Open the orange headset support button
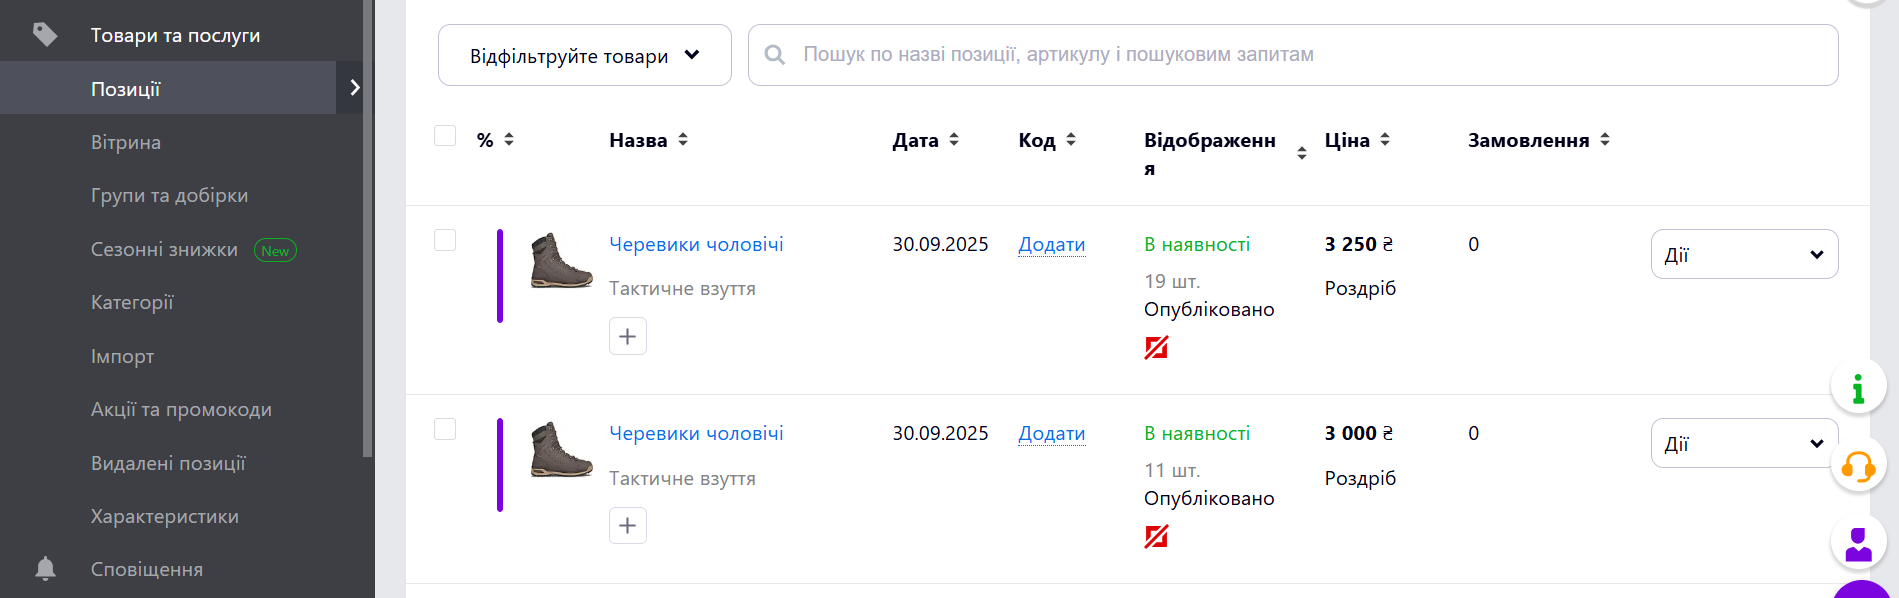 pyautogui.click(x=1858, y=466)
